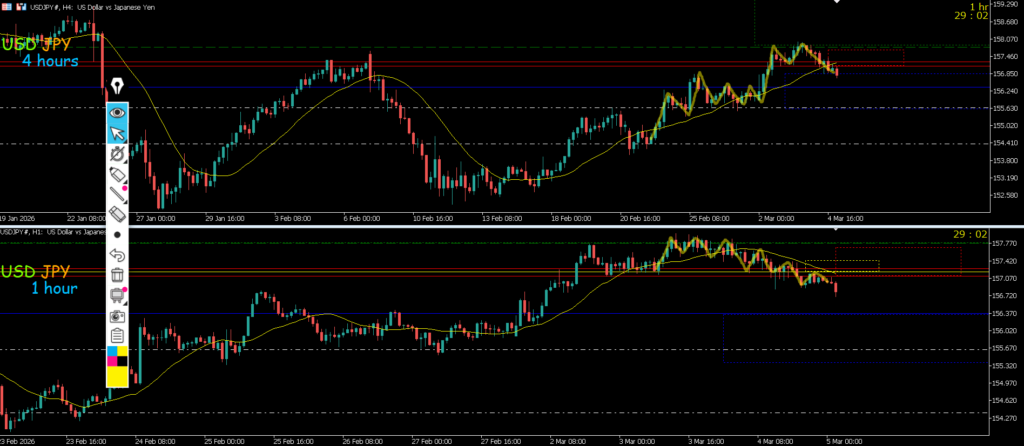This screenshot has height=446, width=1024.
Task: Pick the yellow color swatch in the toolbar
Action: tap(118, 376)
